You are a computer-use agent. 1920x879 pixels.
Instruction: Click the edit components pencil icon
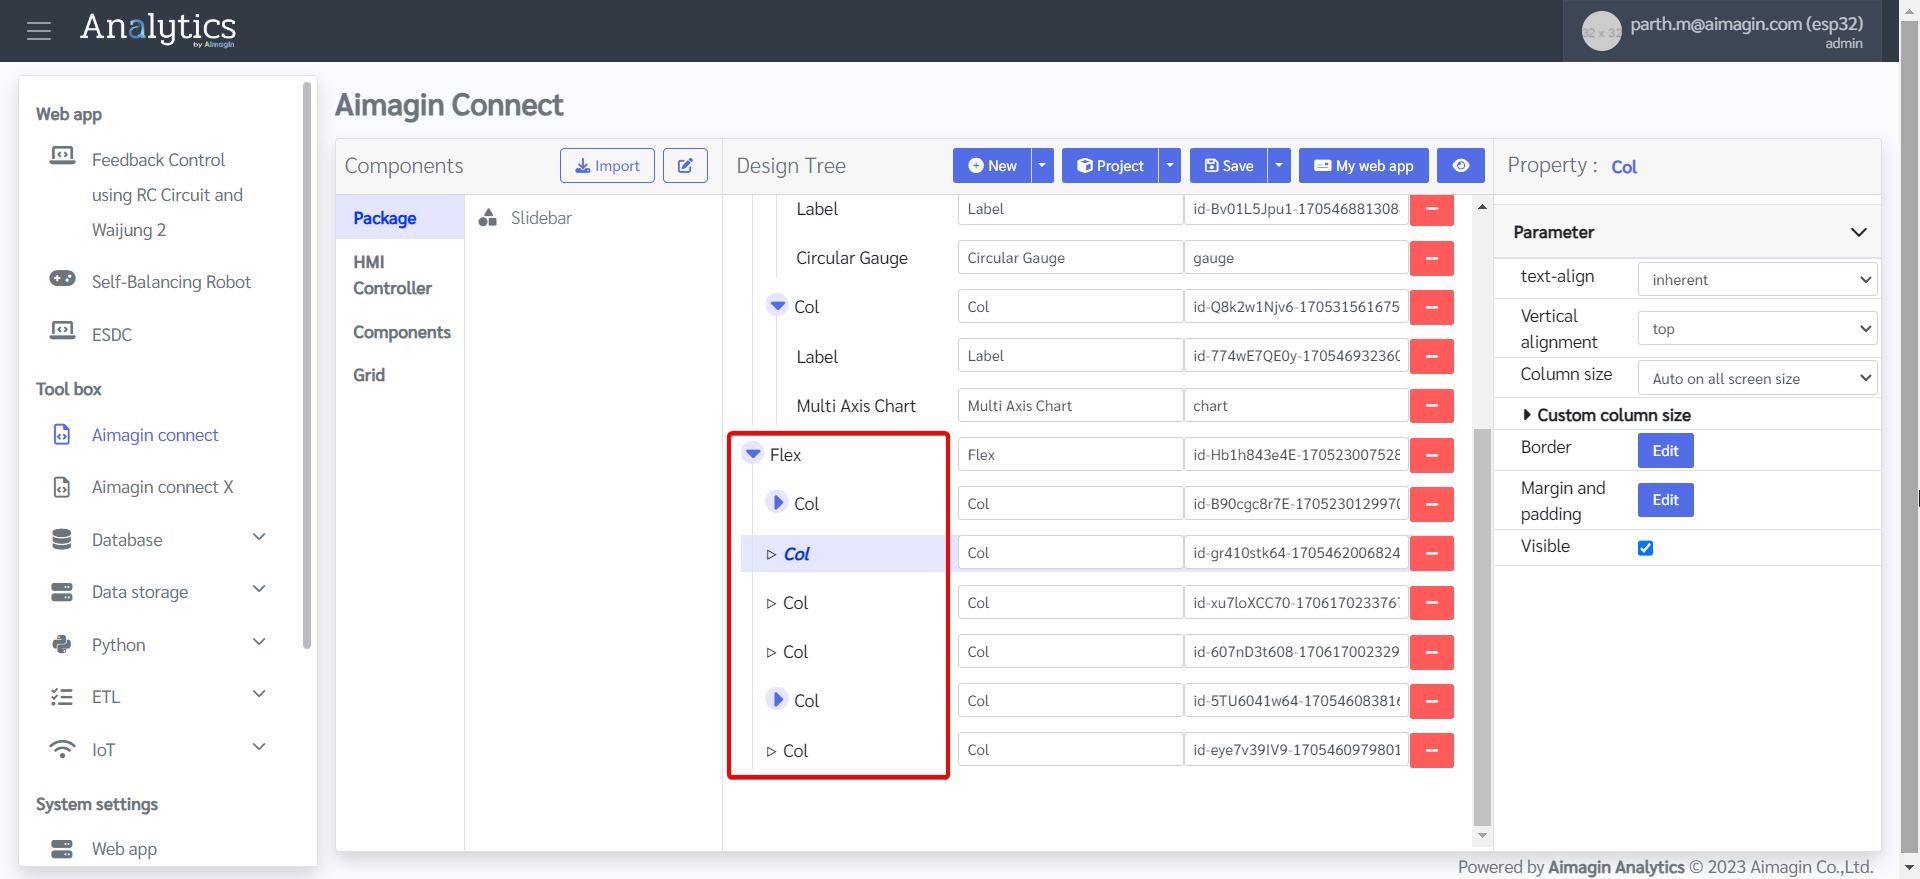pyautogui.click(x=685, y=166)
